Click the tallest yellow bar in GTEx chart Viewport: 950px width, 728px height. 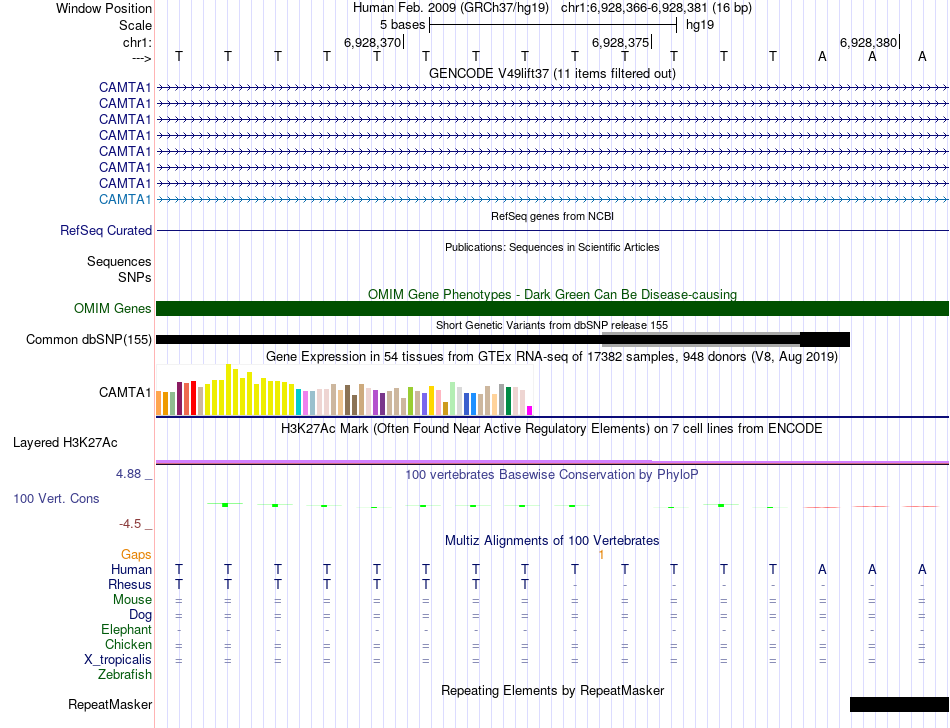click(x=228, y=389)
